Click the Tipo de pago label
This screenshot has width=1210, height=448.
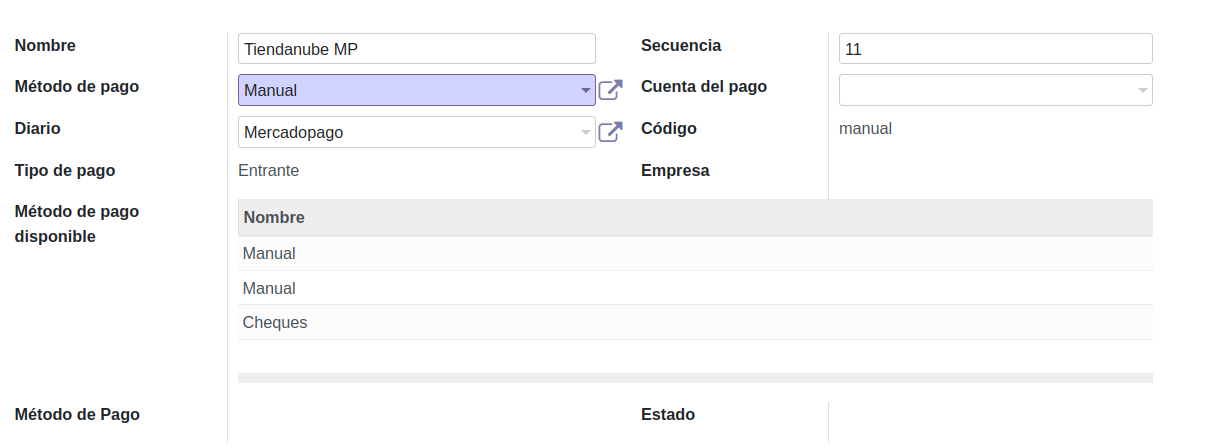(x=65, y=170)
